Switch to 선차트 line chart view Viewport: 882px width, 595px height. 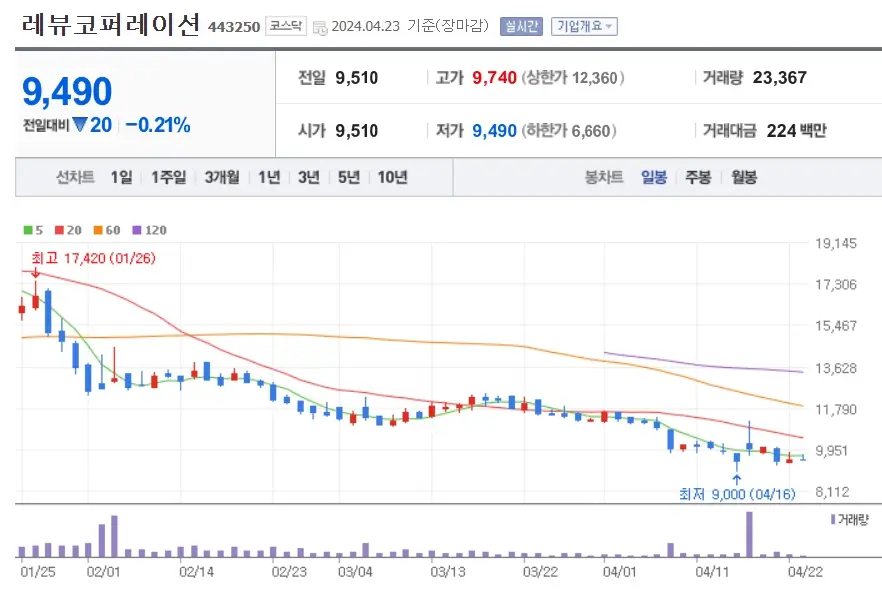(76, 177)
